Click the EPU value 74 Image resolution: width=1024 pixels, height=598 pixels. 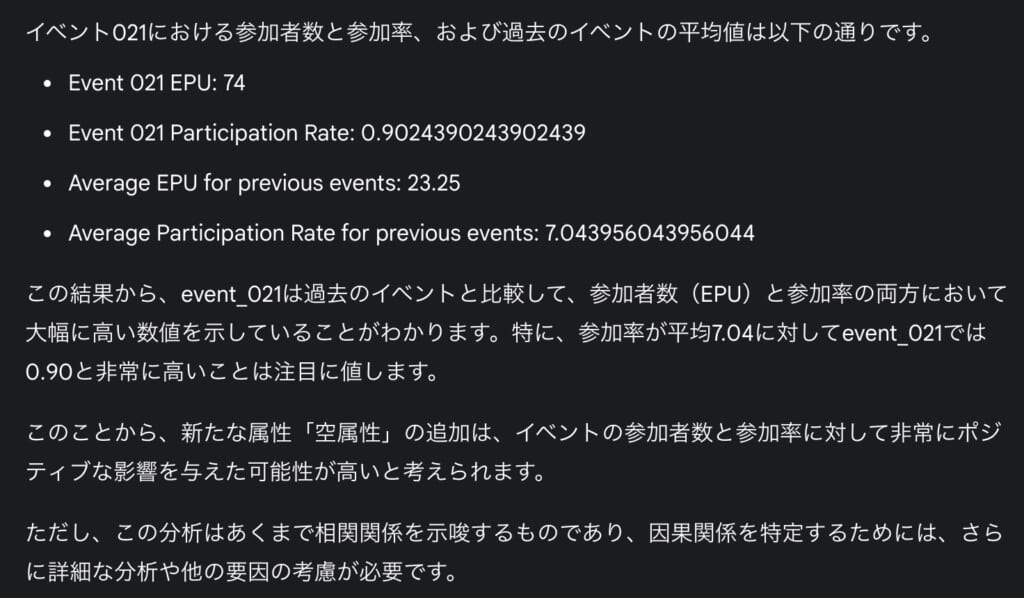coord(234,83)
